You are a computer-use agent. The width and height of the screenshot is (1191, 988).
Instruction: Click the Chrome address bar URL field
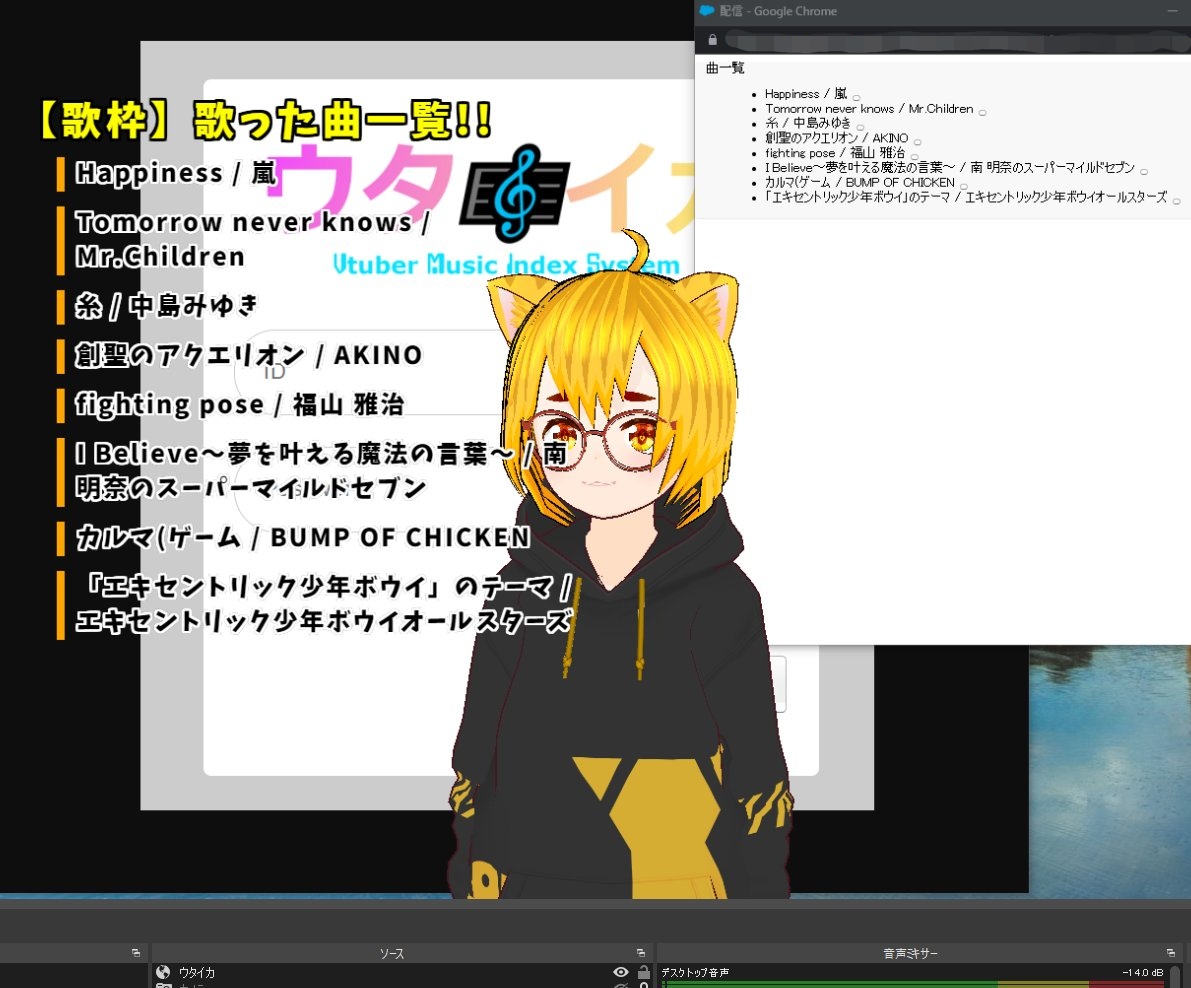957,39
